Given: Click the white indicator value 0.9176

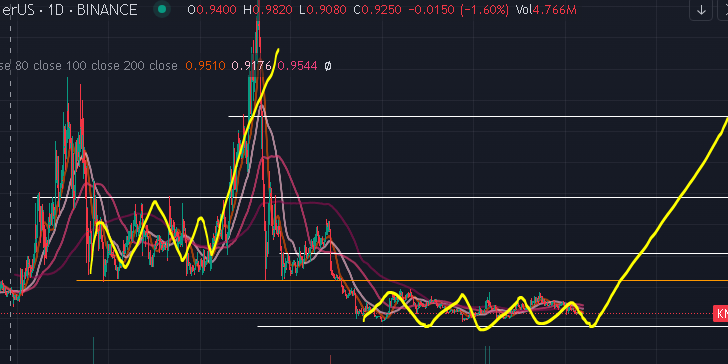Looking at the screenshot, I should pos(251,66).
